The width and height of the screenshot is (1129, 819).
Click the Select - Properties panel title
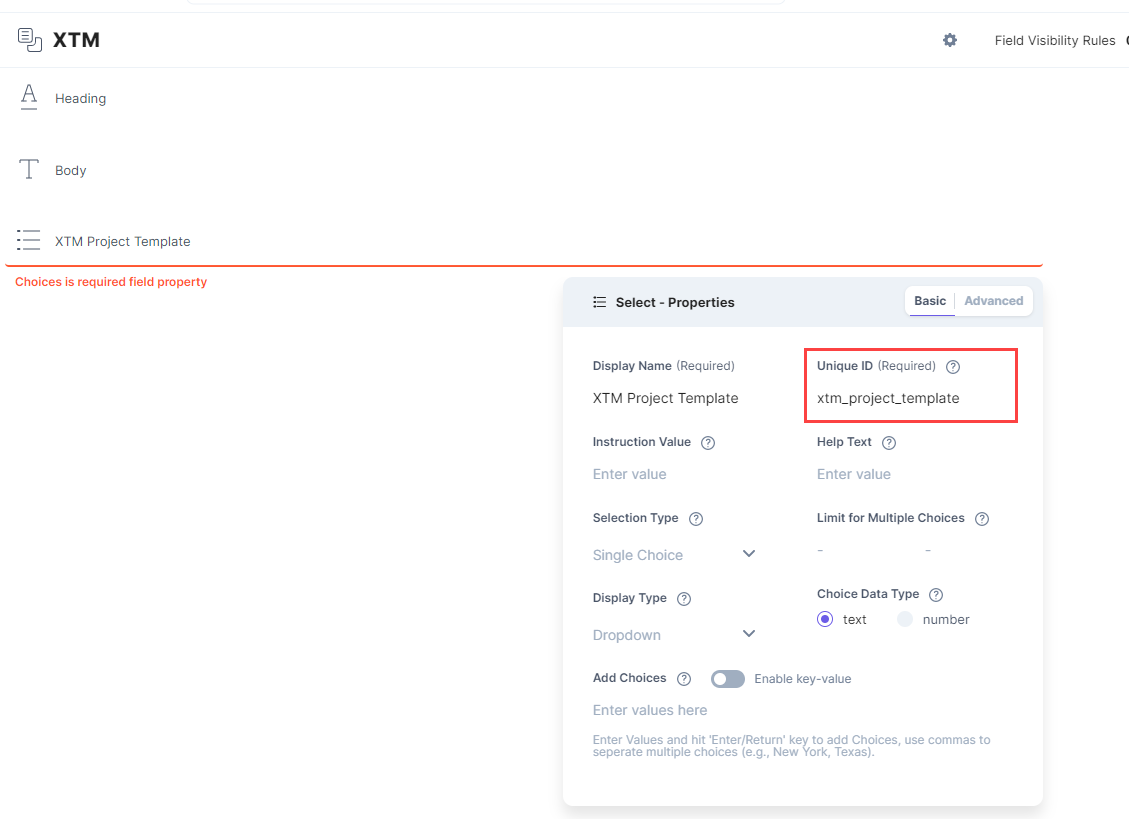click(x=675, y=303)
